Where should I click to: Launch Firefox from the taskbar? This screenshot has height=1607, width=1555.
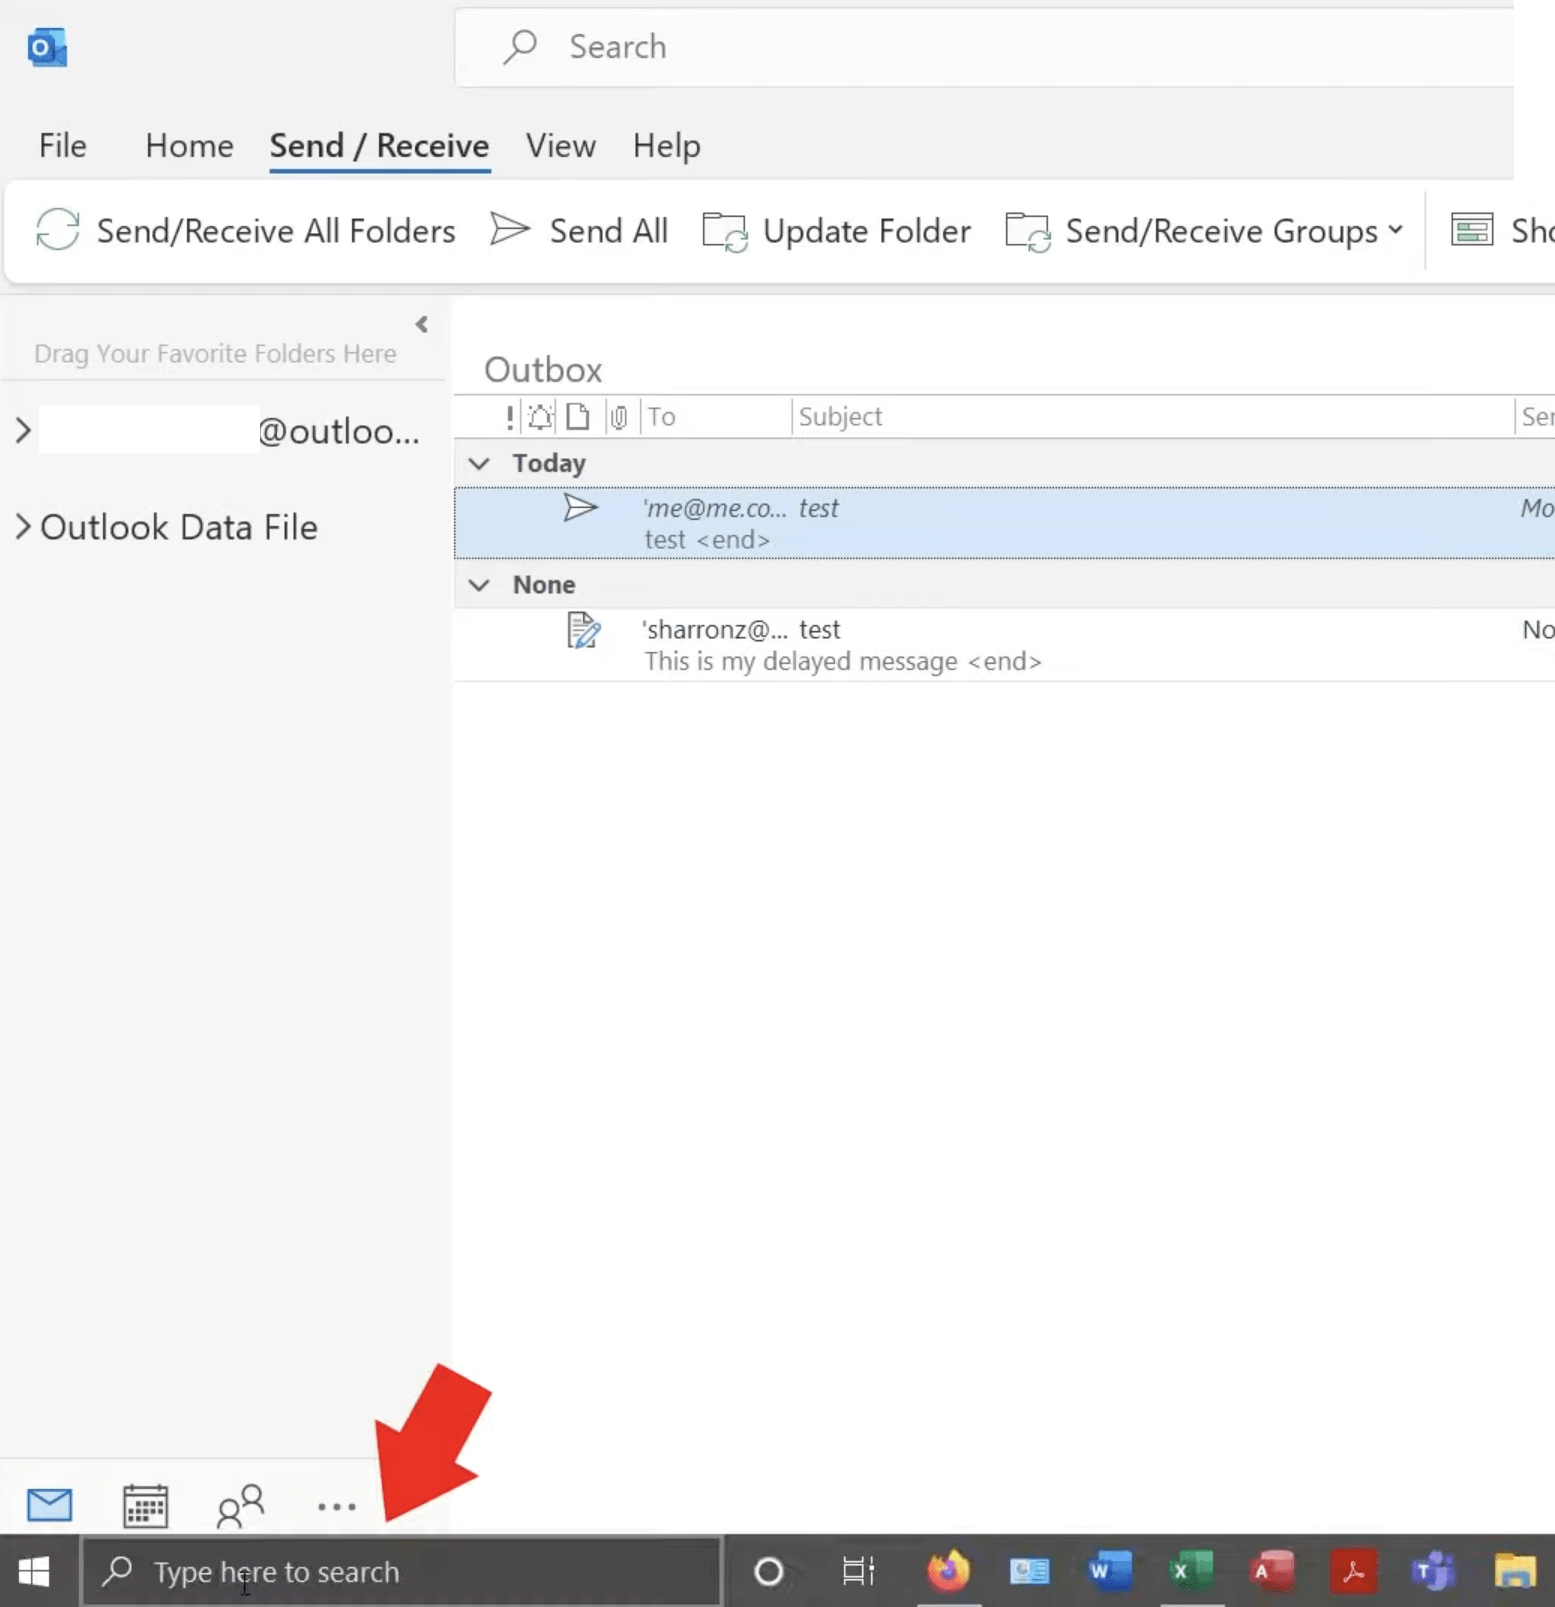click(948, 1571)
